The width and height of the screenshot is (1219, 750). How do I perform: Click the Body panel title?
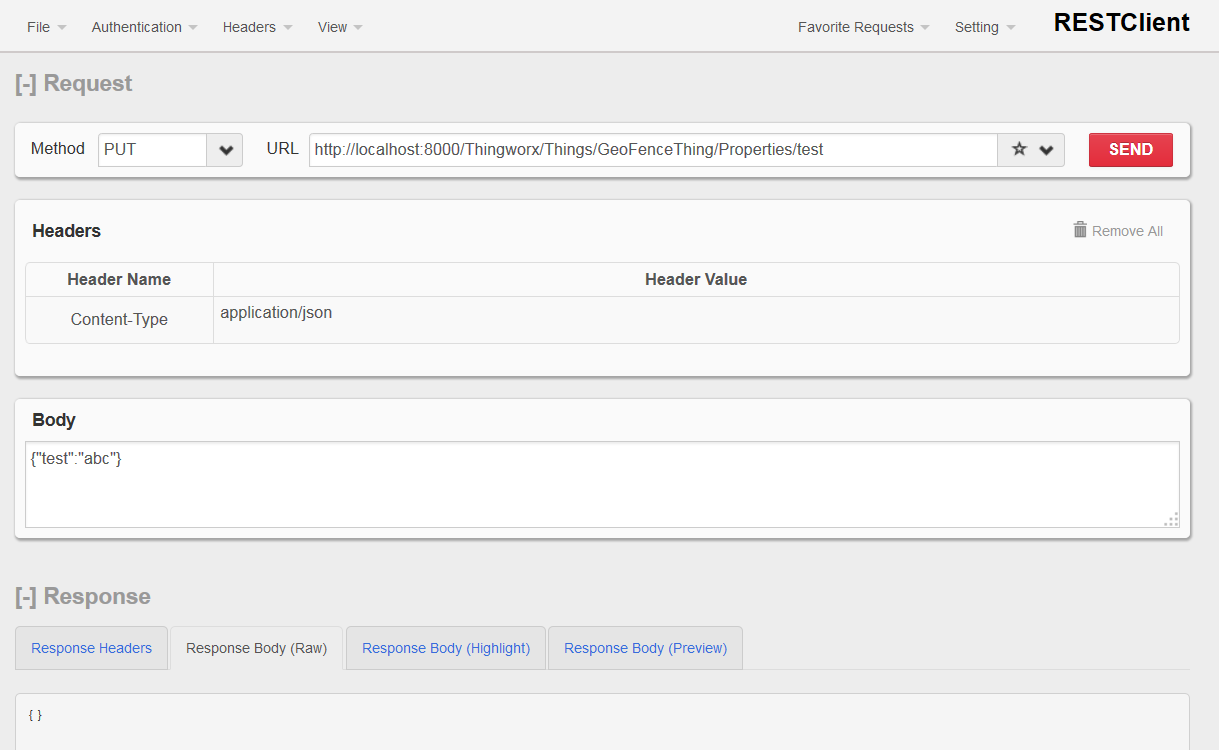coord(54,420)
